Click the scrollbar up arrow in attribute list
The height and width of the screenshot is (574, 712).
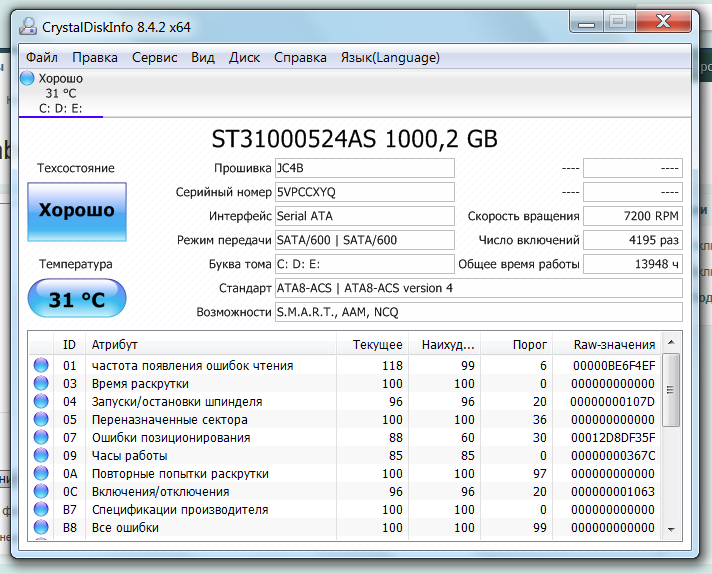pos(672,344)
